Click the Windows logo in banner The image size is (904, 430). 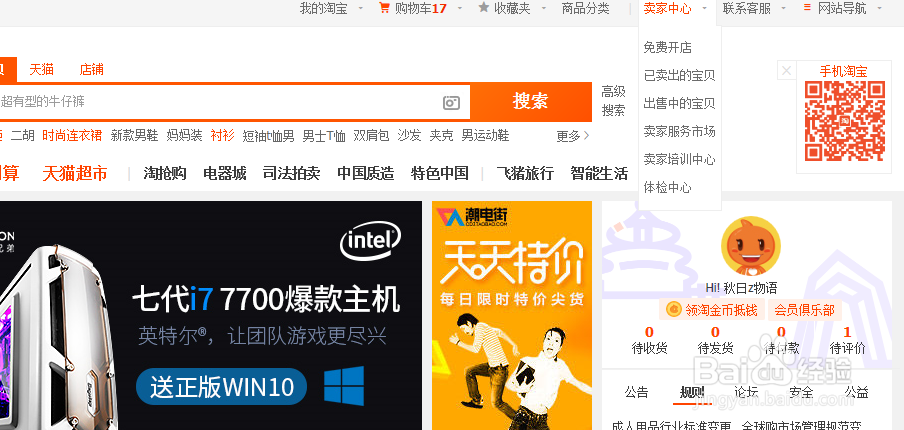(344, 386)
